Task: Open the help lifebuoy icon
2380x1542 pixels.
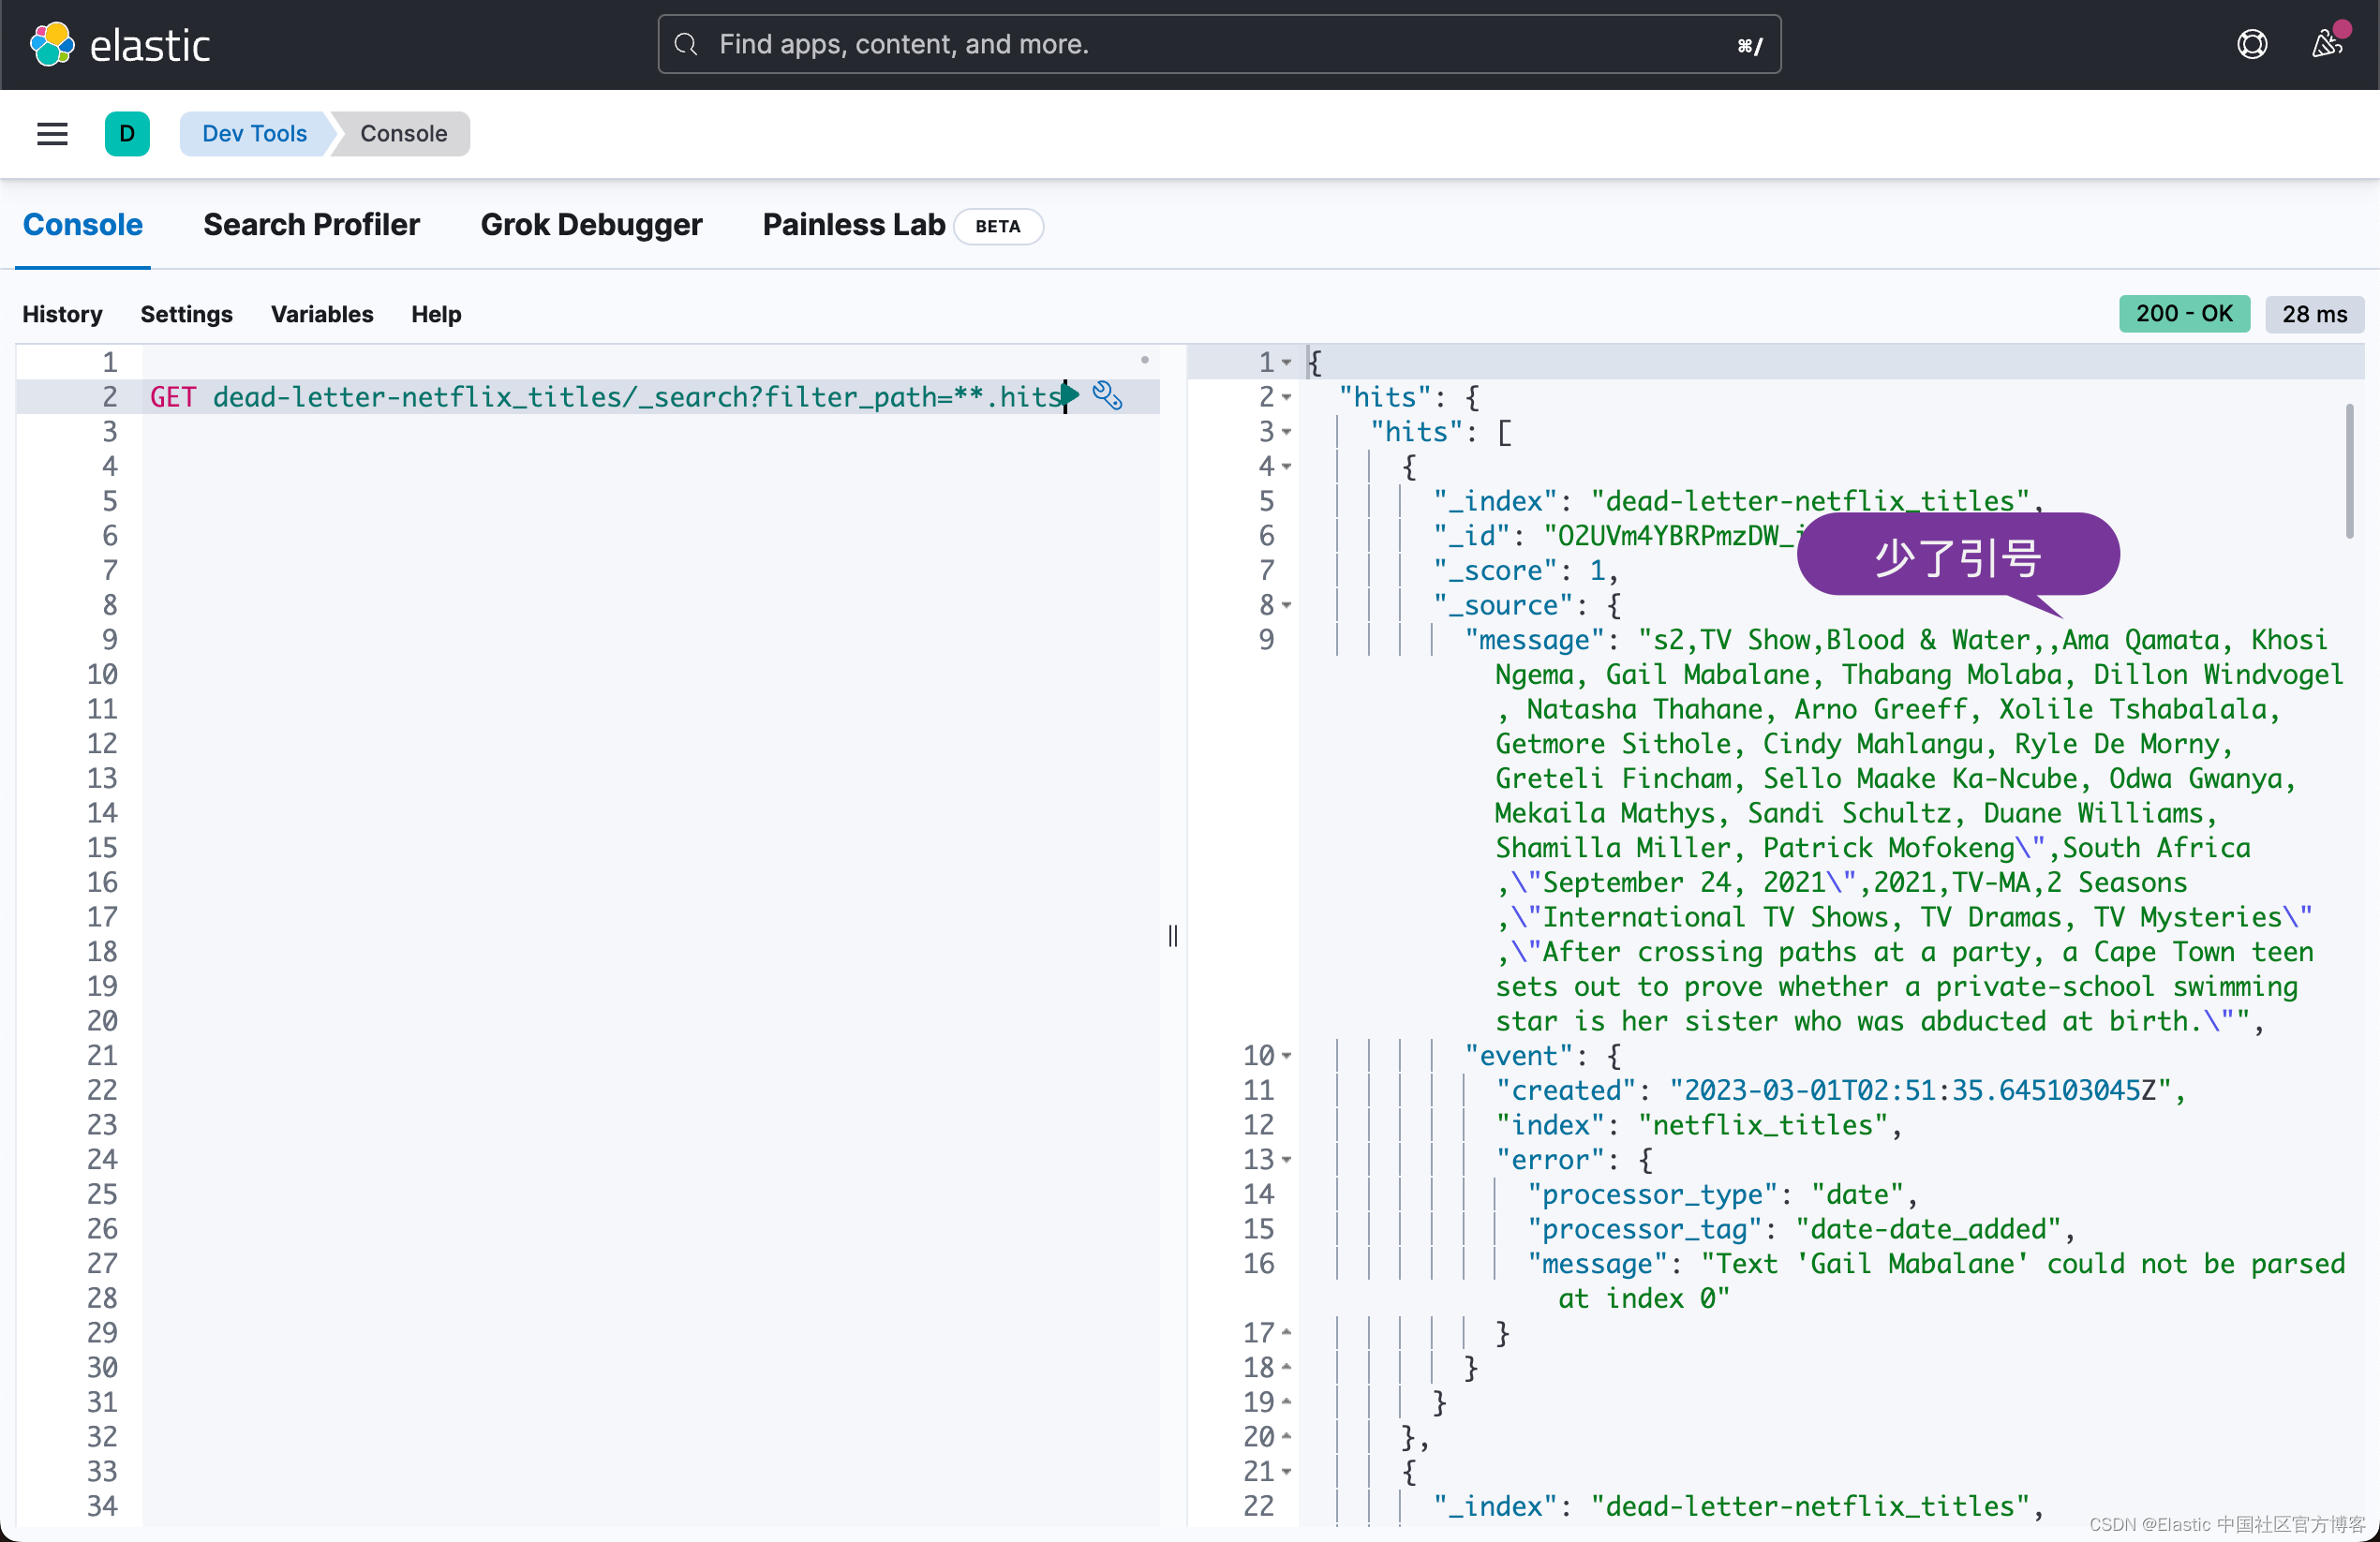Action: pyautogui.click(x=2251, y=44)
